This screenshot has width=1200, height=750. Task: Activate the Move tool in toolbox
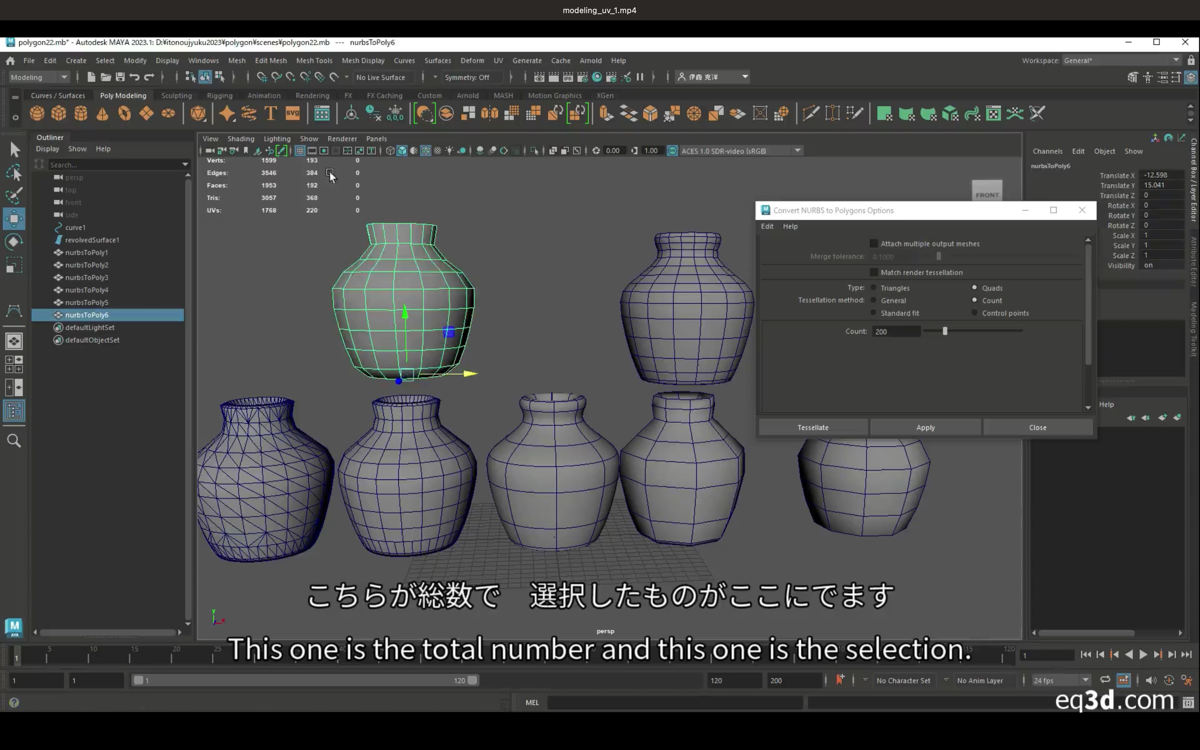click(x=14, y=218)
